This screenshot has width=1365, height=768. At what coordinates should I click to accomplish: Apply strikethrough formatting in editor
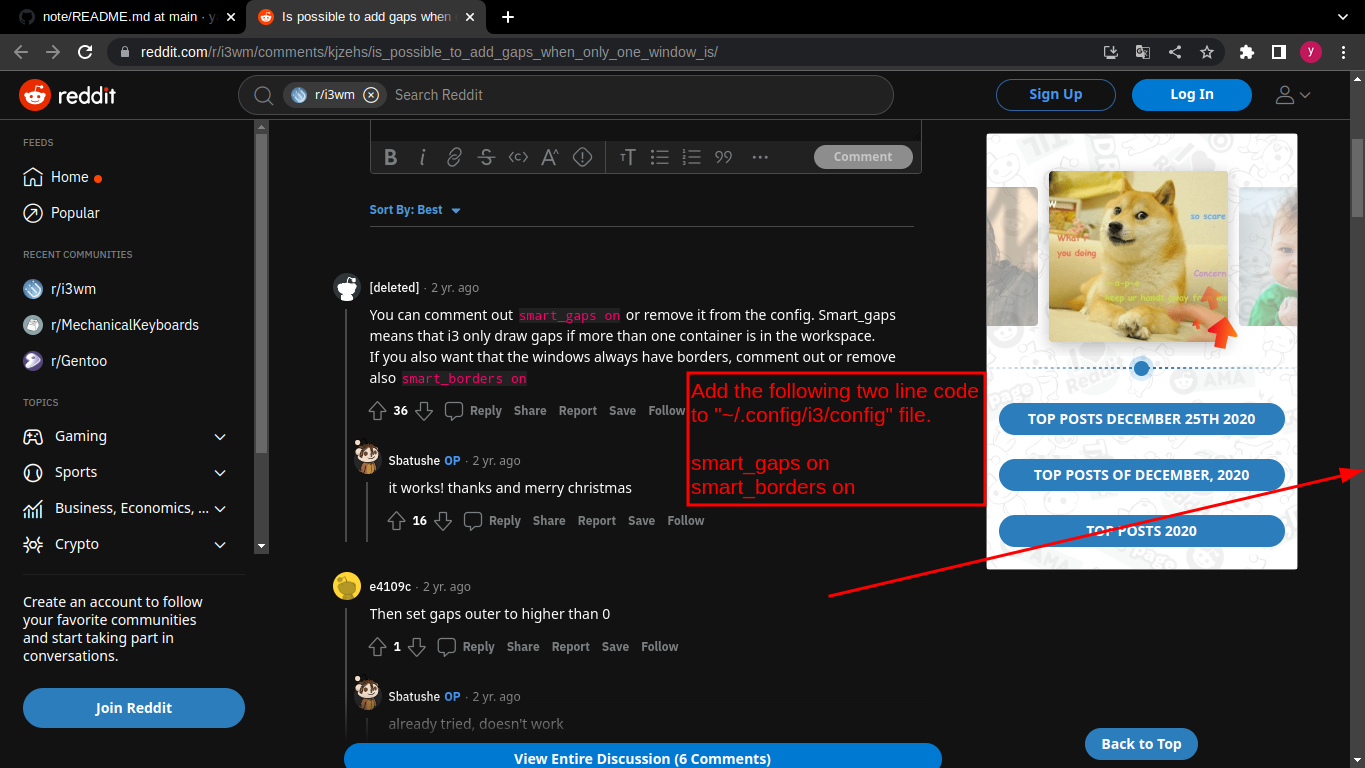click(486, 157)
